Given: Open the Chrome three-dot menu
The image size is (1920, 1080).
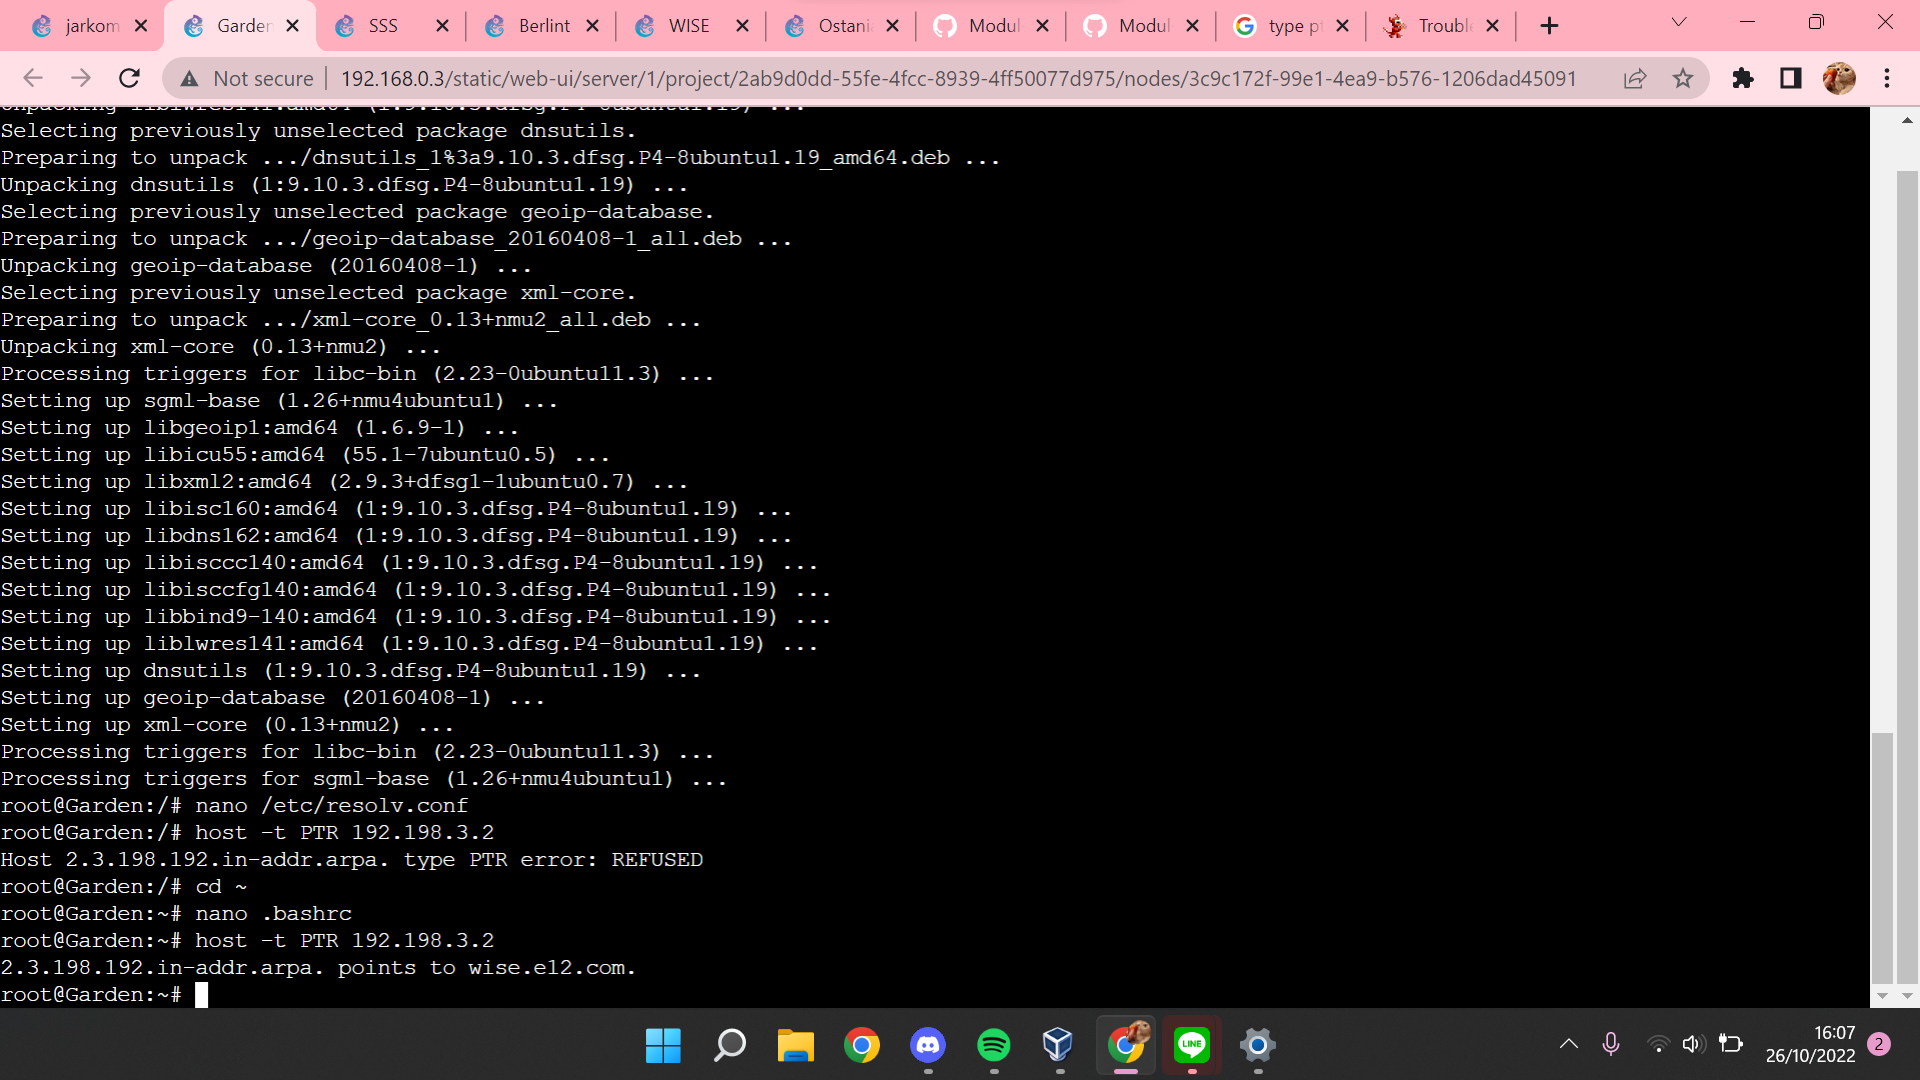Looking at the screenshot, I should click(1889, 78).
